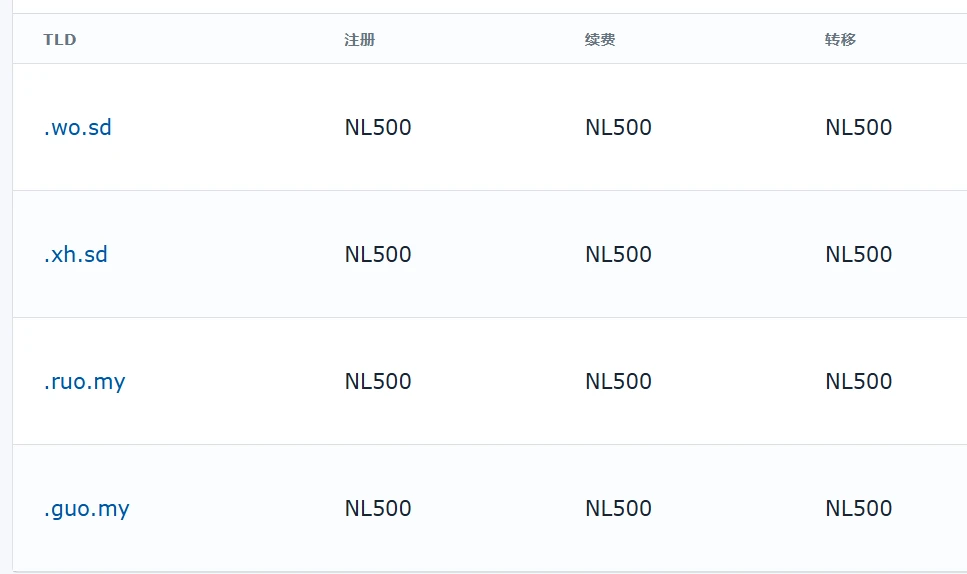The height and width of the screenshot is (574, 967).
Task: Select the .guo.my 注册 price NL500
Action: (x=378, y=509)
